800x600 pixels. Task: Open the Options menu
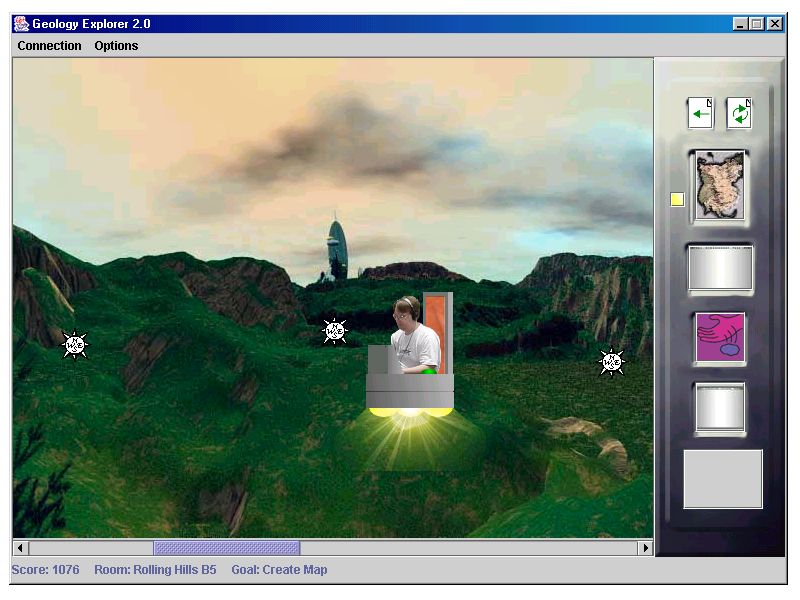pos(116,46)
